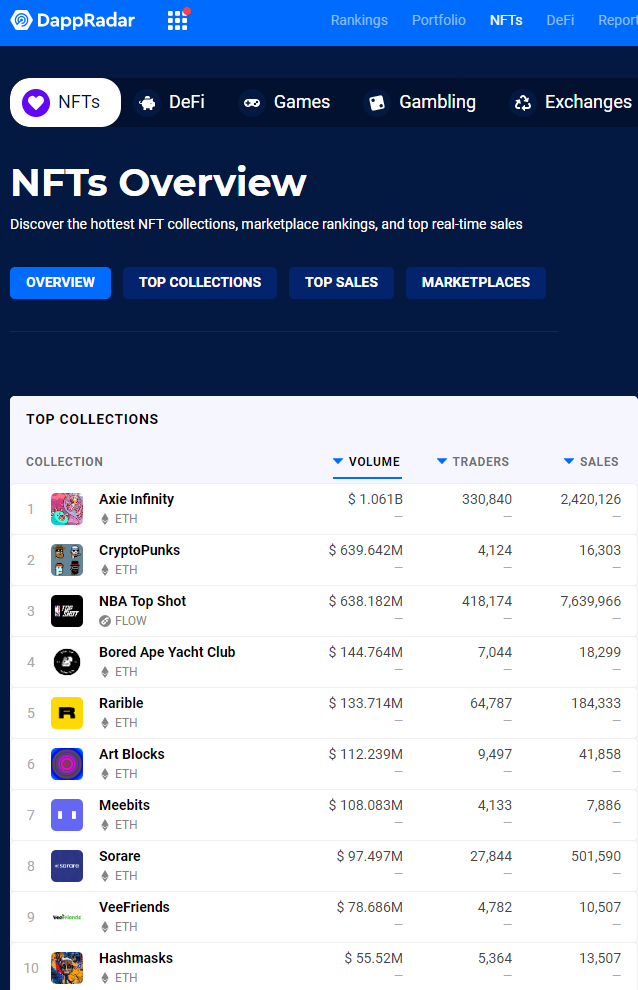Click the NBA Top Shot logo icon
638x990 pixels.
[67, 611]
